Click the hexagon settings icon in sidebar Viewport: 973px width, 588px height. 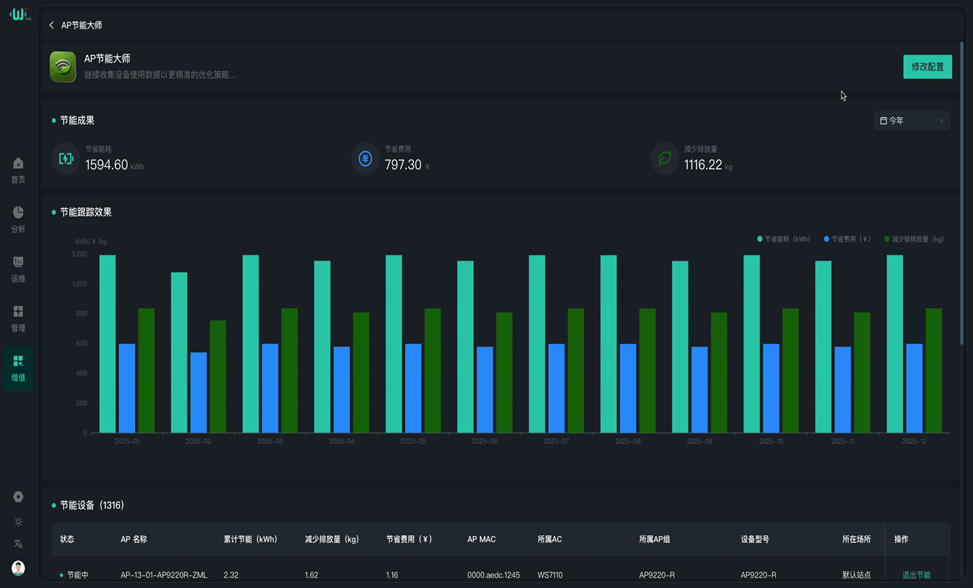18,497
